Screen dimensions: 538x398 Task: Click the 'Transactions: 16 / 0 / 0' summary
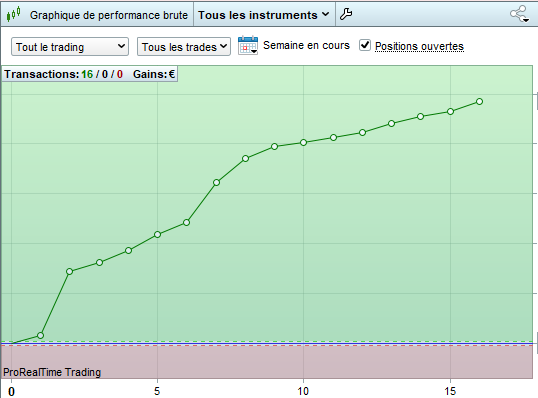[63, 74]
